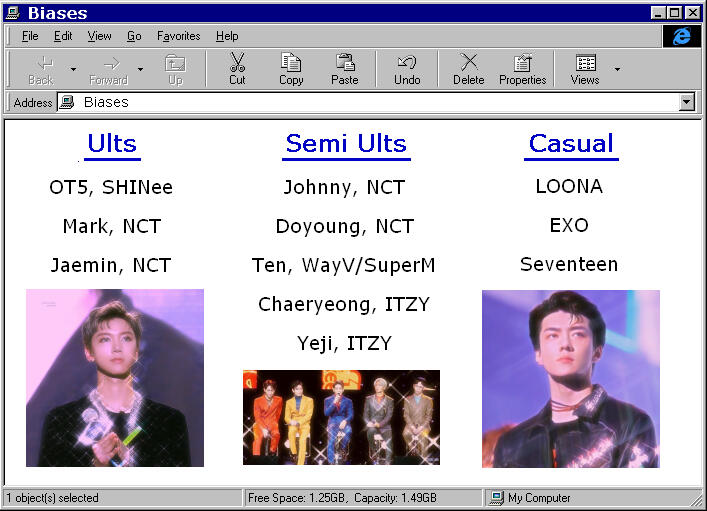Click inside the Address field

(370, 102)
